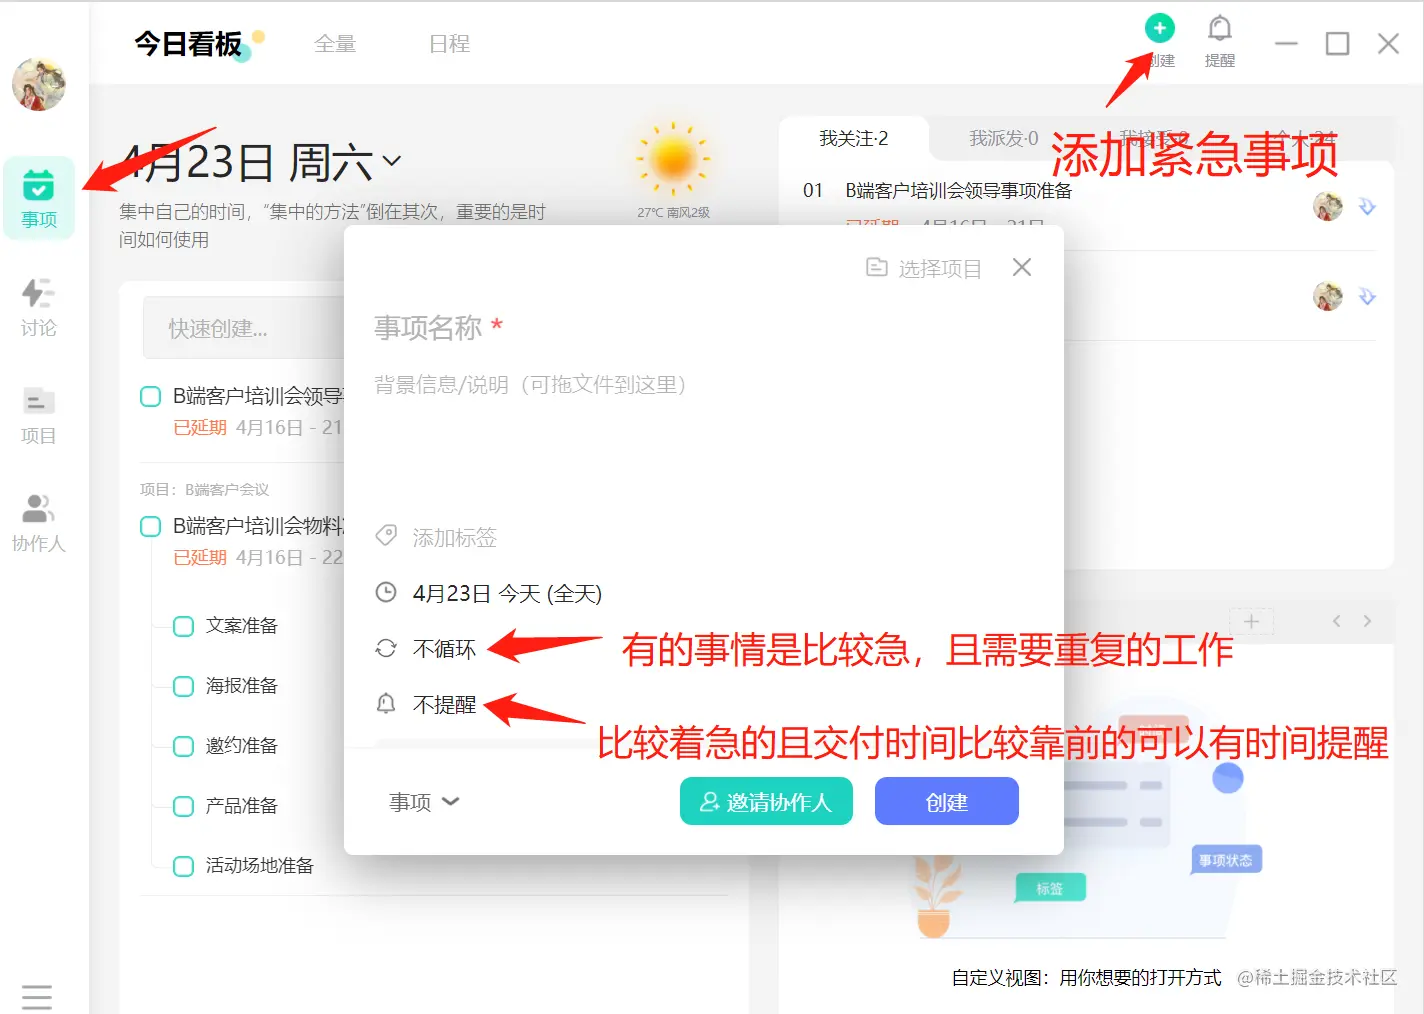The width and height of the screenshot is (1424, 1014).
Task: Click the 快速创建 input box
Action: [x=245, y=328]
